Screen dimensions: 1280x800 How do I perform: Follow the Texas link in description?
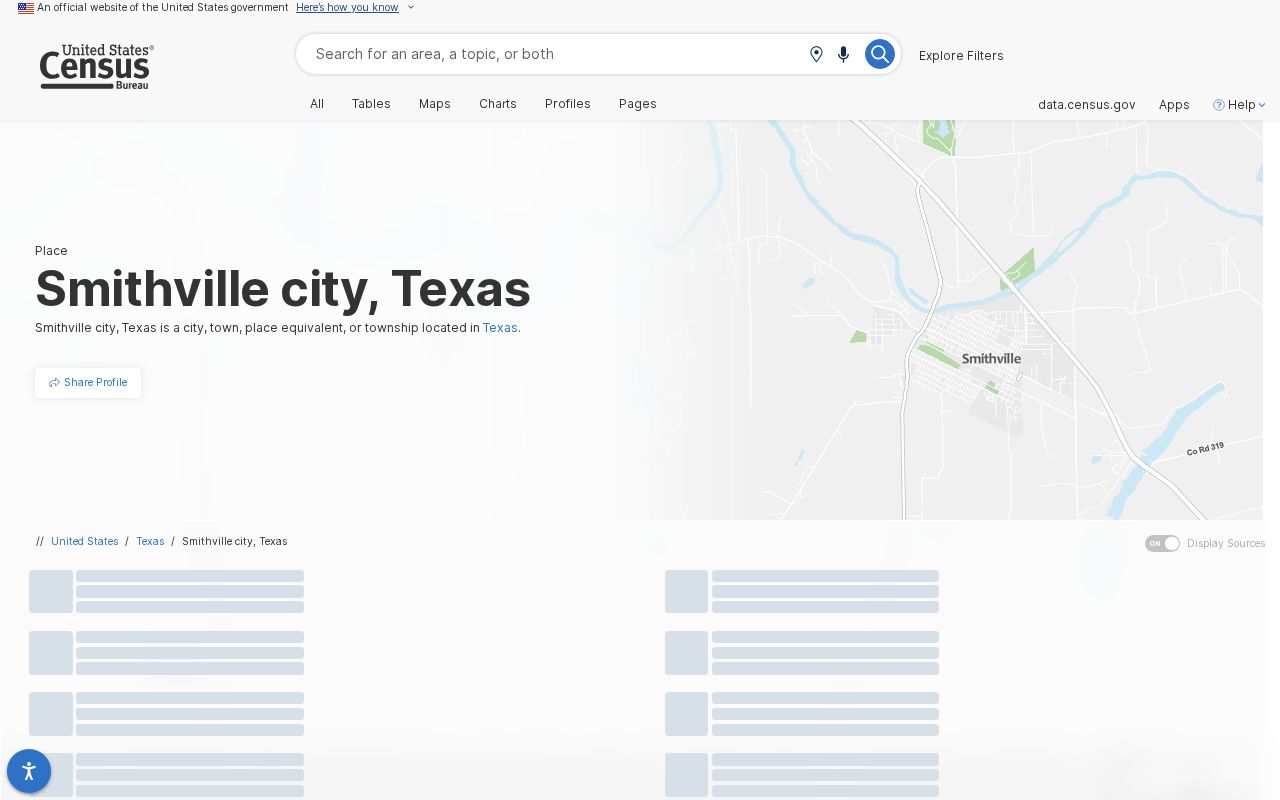point(500,328)
